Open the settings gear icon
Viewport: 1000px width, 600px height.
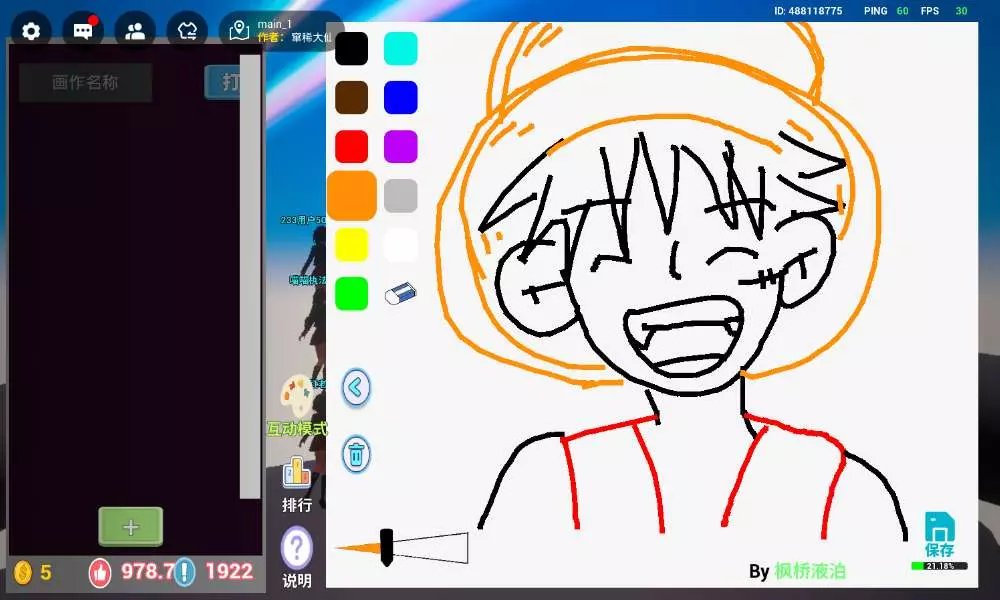[31, 31]
